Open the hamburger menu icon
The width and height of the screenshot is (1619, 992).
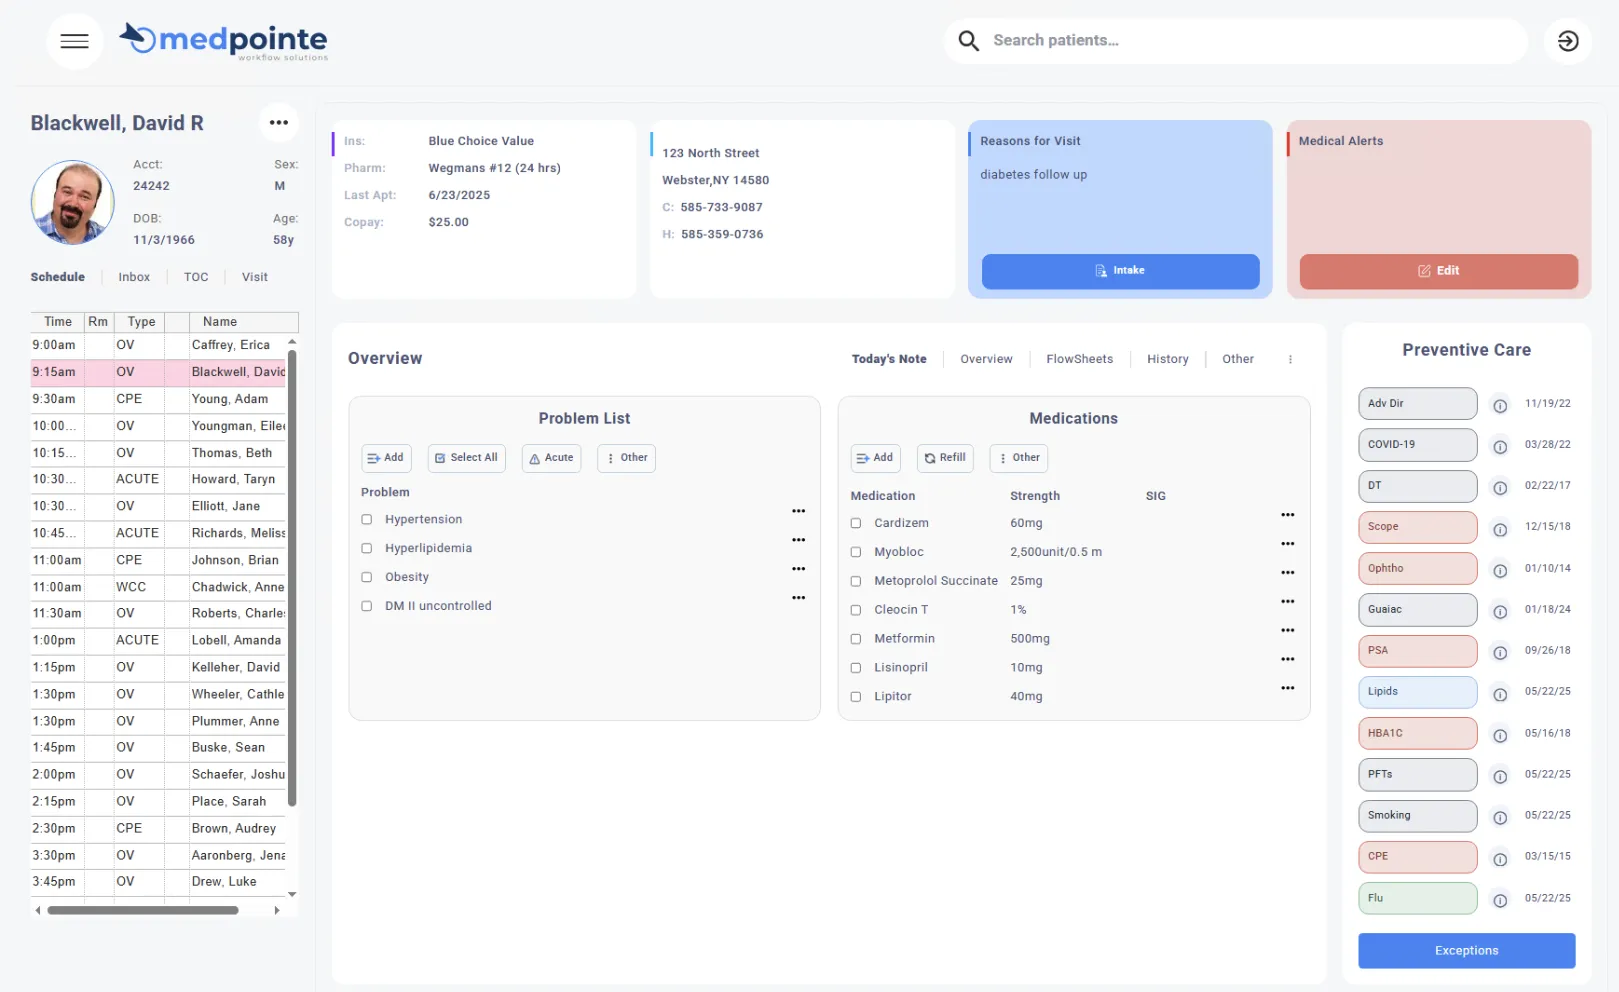coord(74,41)
